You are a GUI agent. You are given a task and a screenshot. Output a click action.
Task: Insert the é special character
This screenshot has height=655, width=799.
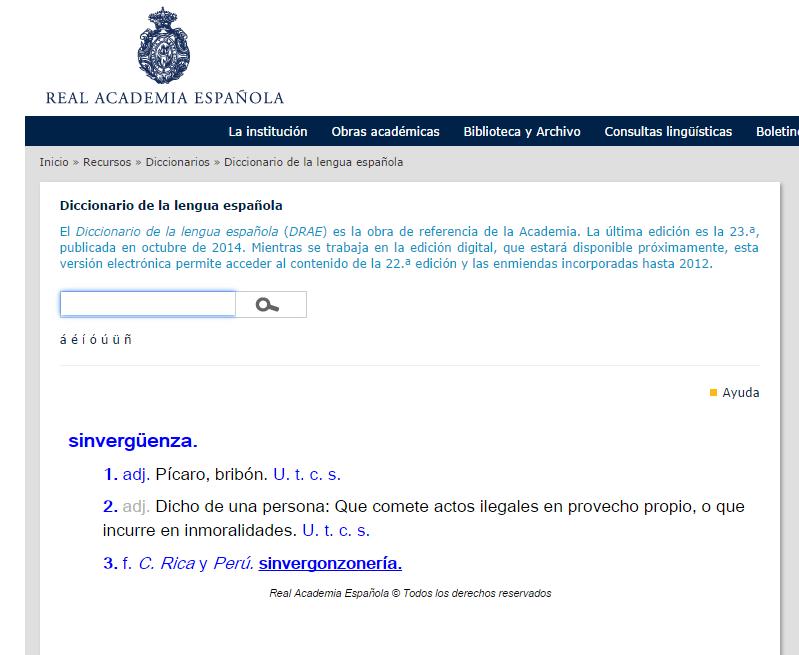point(74,339)
